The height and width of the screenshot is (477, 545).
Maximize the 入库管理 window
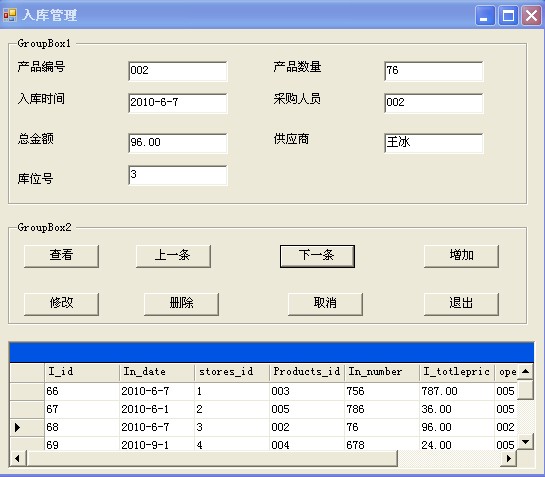508,15
